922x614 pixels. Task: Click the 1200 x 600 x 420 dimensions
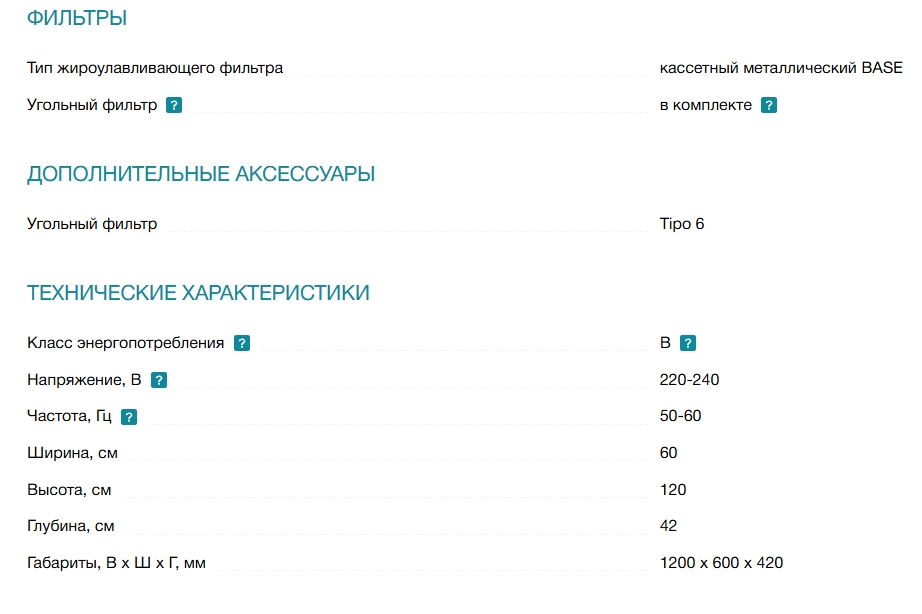pos(721,563)
